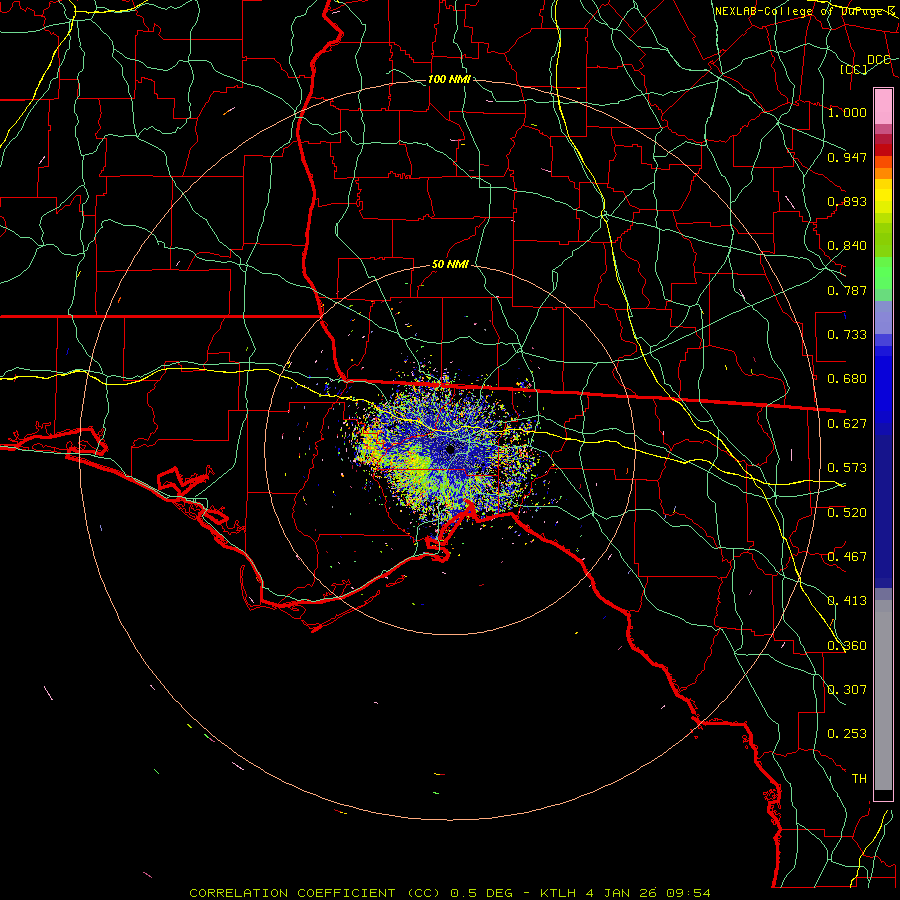The image size is (900, 900).
Task: Click "KTLH" station ID in the bottom caption
Action: coord(558,893)
